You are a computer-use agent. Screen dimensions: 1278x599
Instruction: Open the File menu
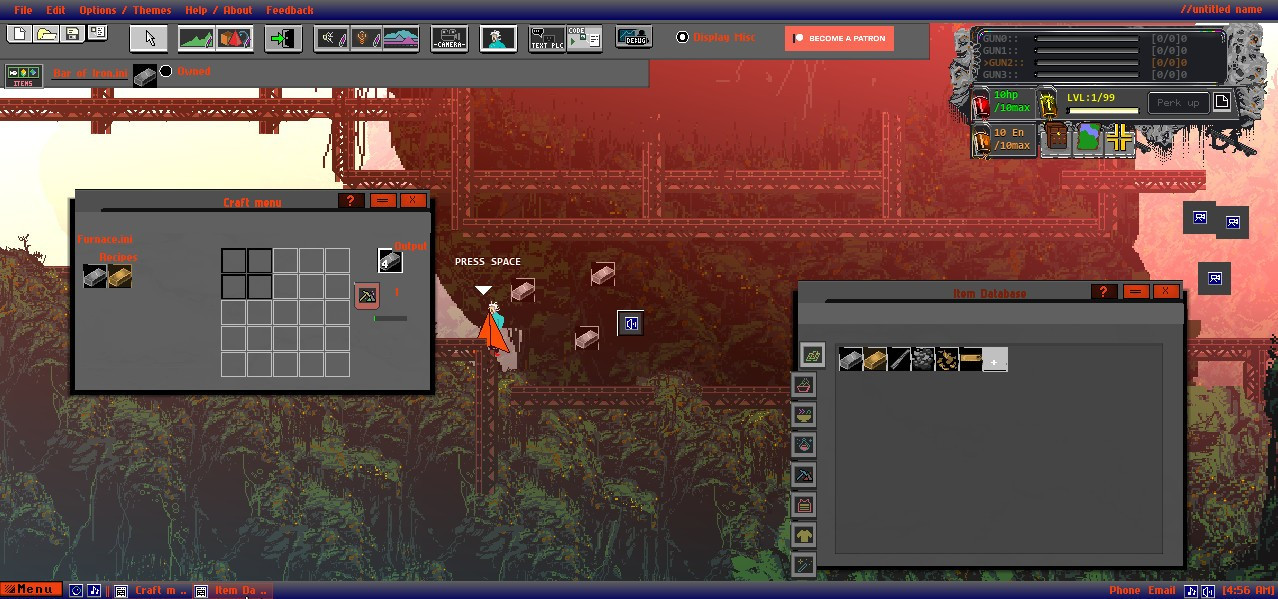click(23, 10)
